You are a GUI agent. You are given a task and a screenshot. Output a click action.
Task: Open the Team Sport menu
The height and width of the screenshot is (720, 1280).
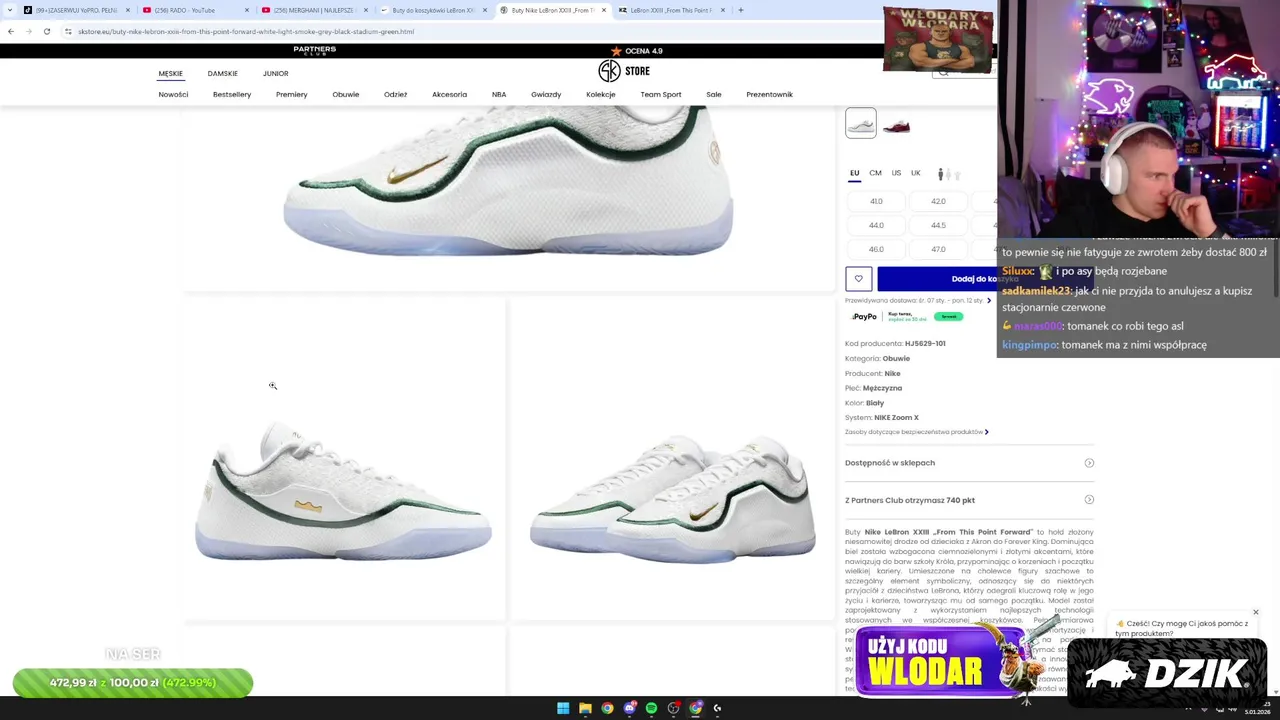tap(661, 94)
